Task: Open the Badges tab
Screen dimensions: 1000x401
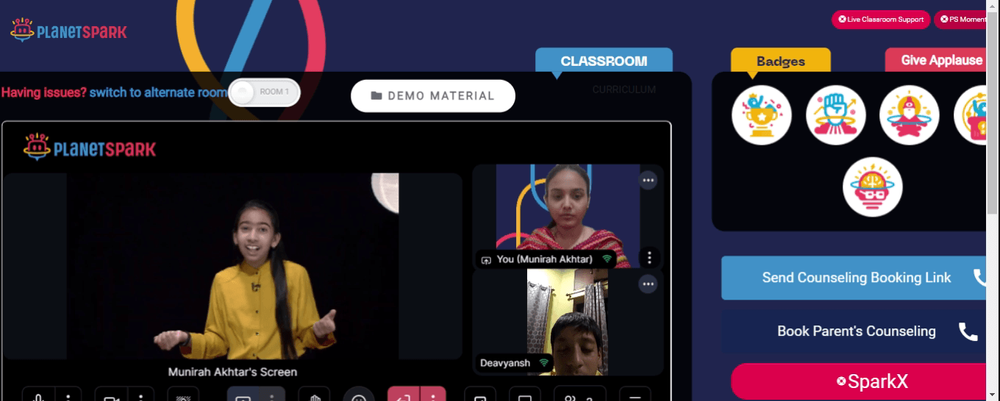Action: tap(781, 61)
